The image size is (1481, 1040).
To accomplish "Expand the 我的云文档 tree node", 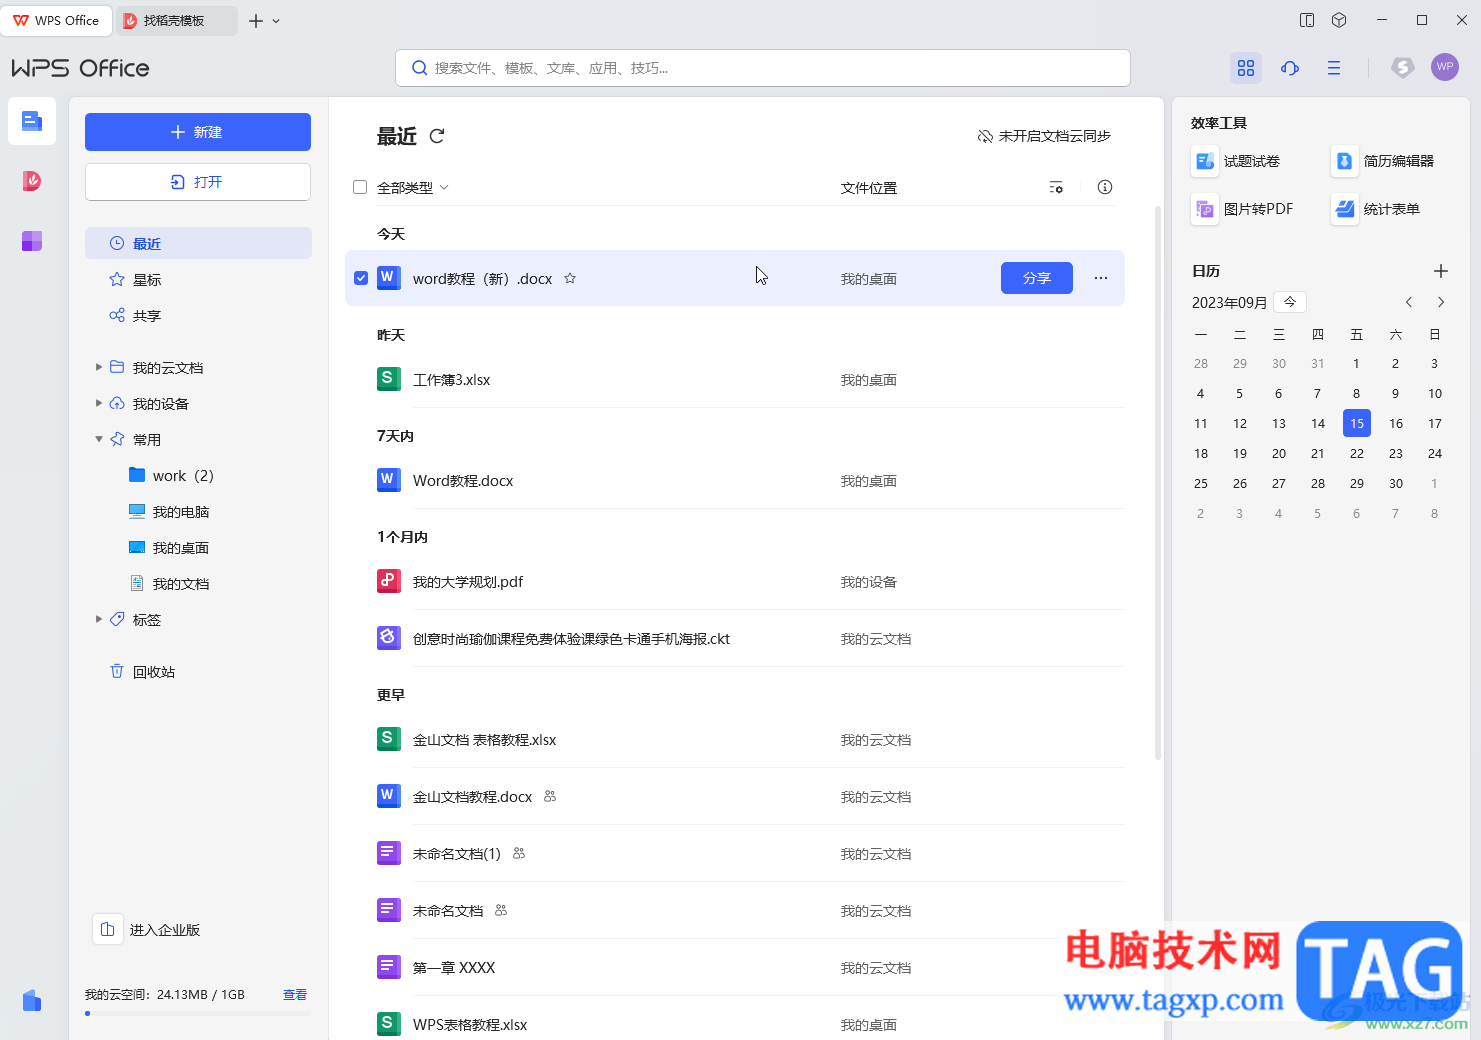I will 99,367.
